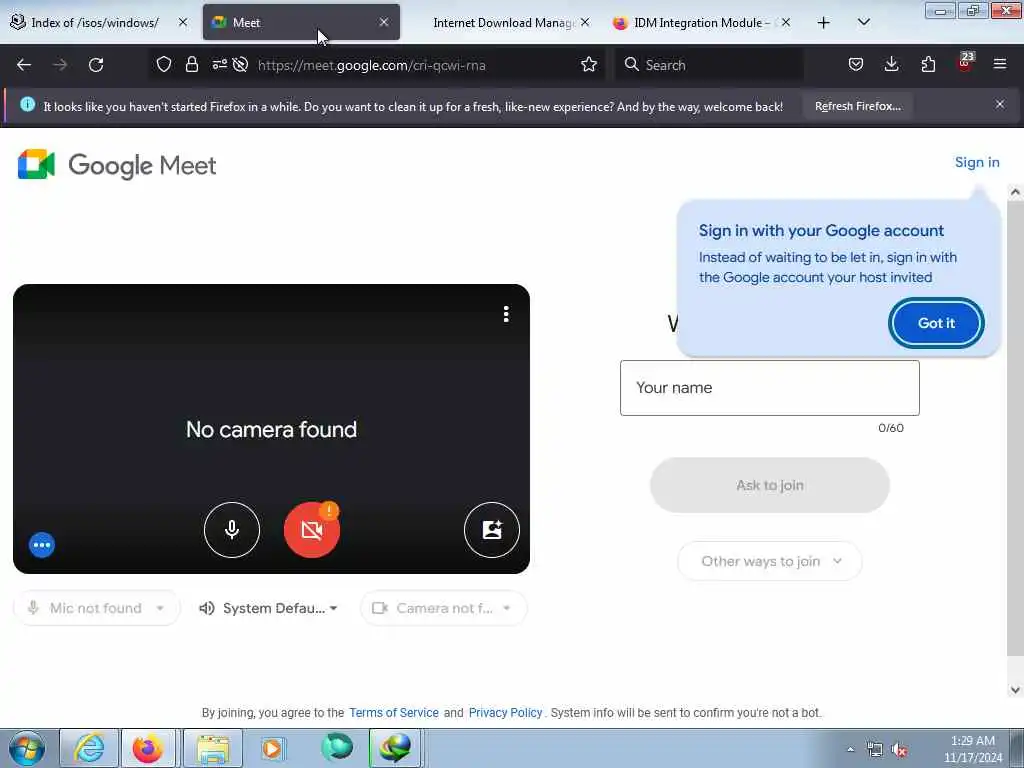
Task: Open the three-dot menu in the video preview
Action: 506,314
